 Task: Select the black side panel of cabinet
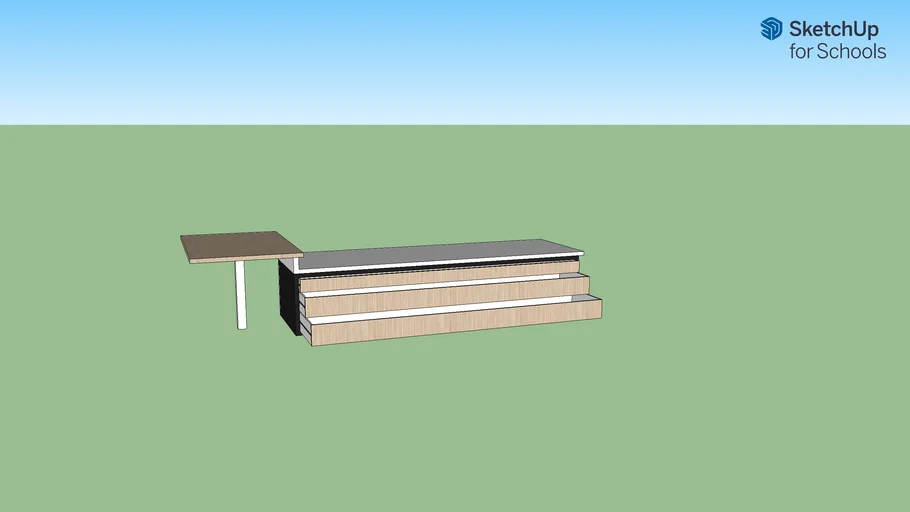pyautogui.click(x=288, y=295)
